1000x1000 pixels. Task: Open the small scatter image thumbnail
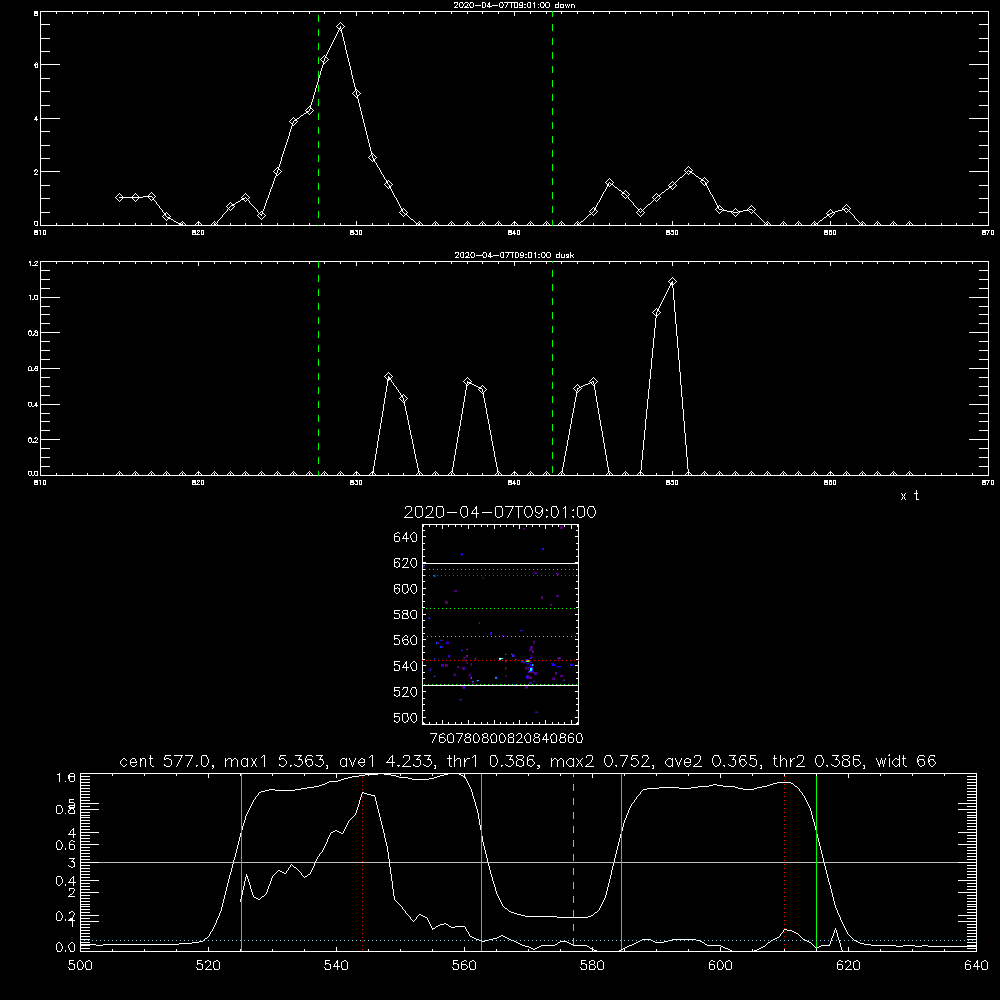(501, 624)
